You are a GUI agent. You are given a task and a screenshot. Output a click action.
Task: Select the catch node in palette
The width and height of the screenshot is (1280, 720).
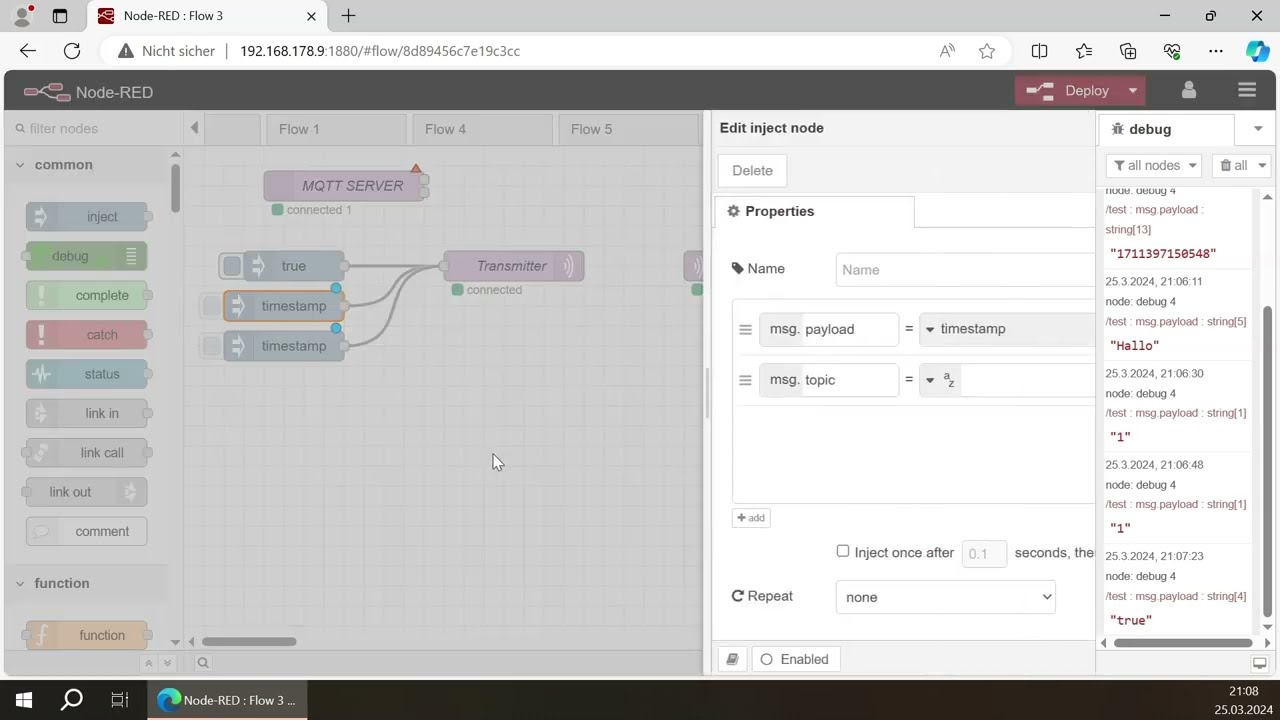(x=87, y=335)
